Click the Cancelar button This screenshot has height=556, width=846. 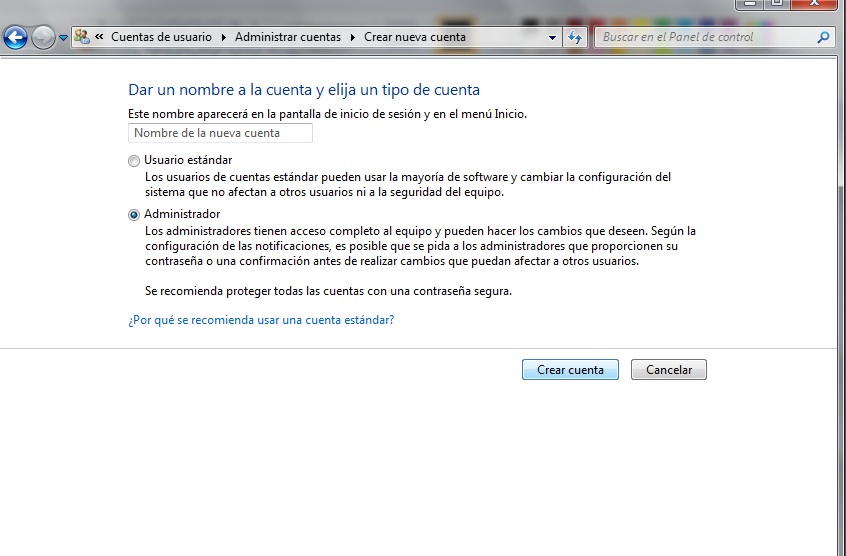669,369
